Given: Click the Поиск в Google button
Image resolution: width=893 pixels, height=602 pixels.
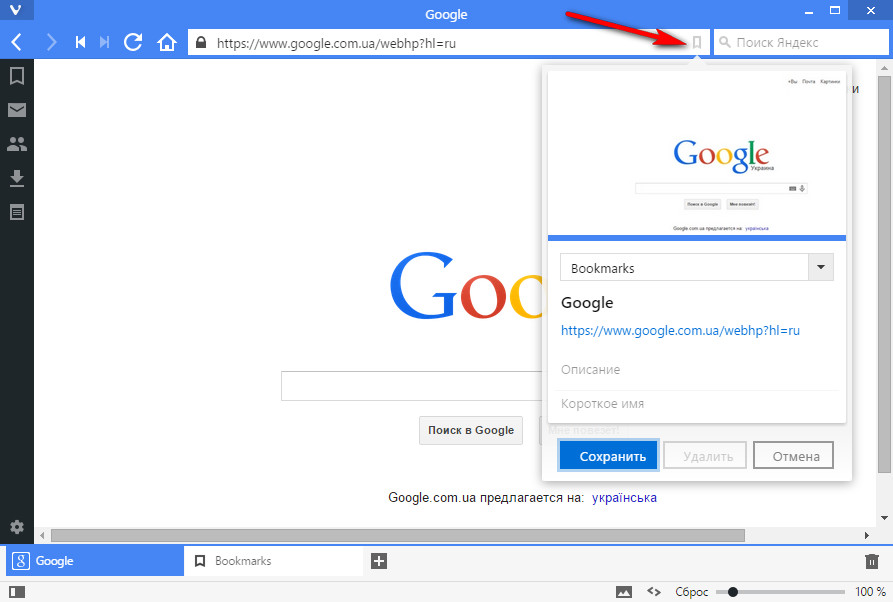Looking at the screenshot, I should [471, 431].
